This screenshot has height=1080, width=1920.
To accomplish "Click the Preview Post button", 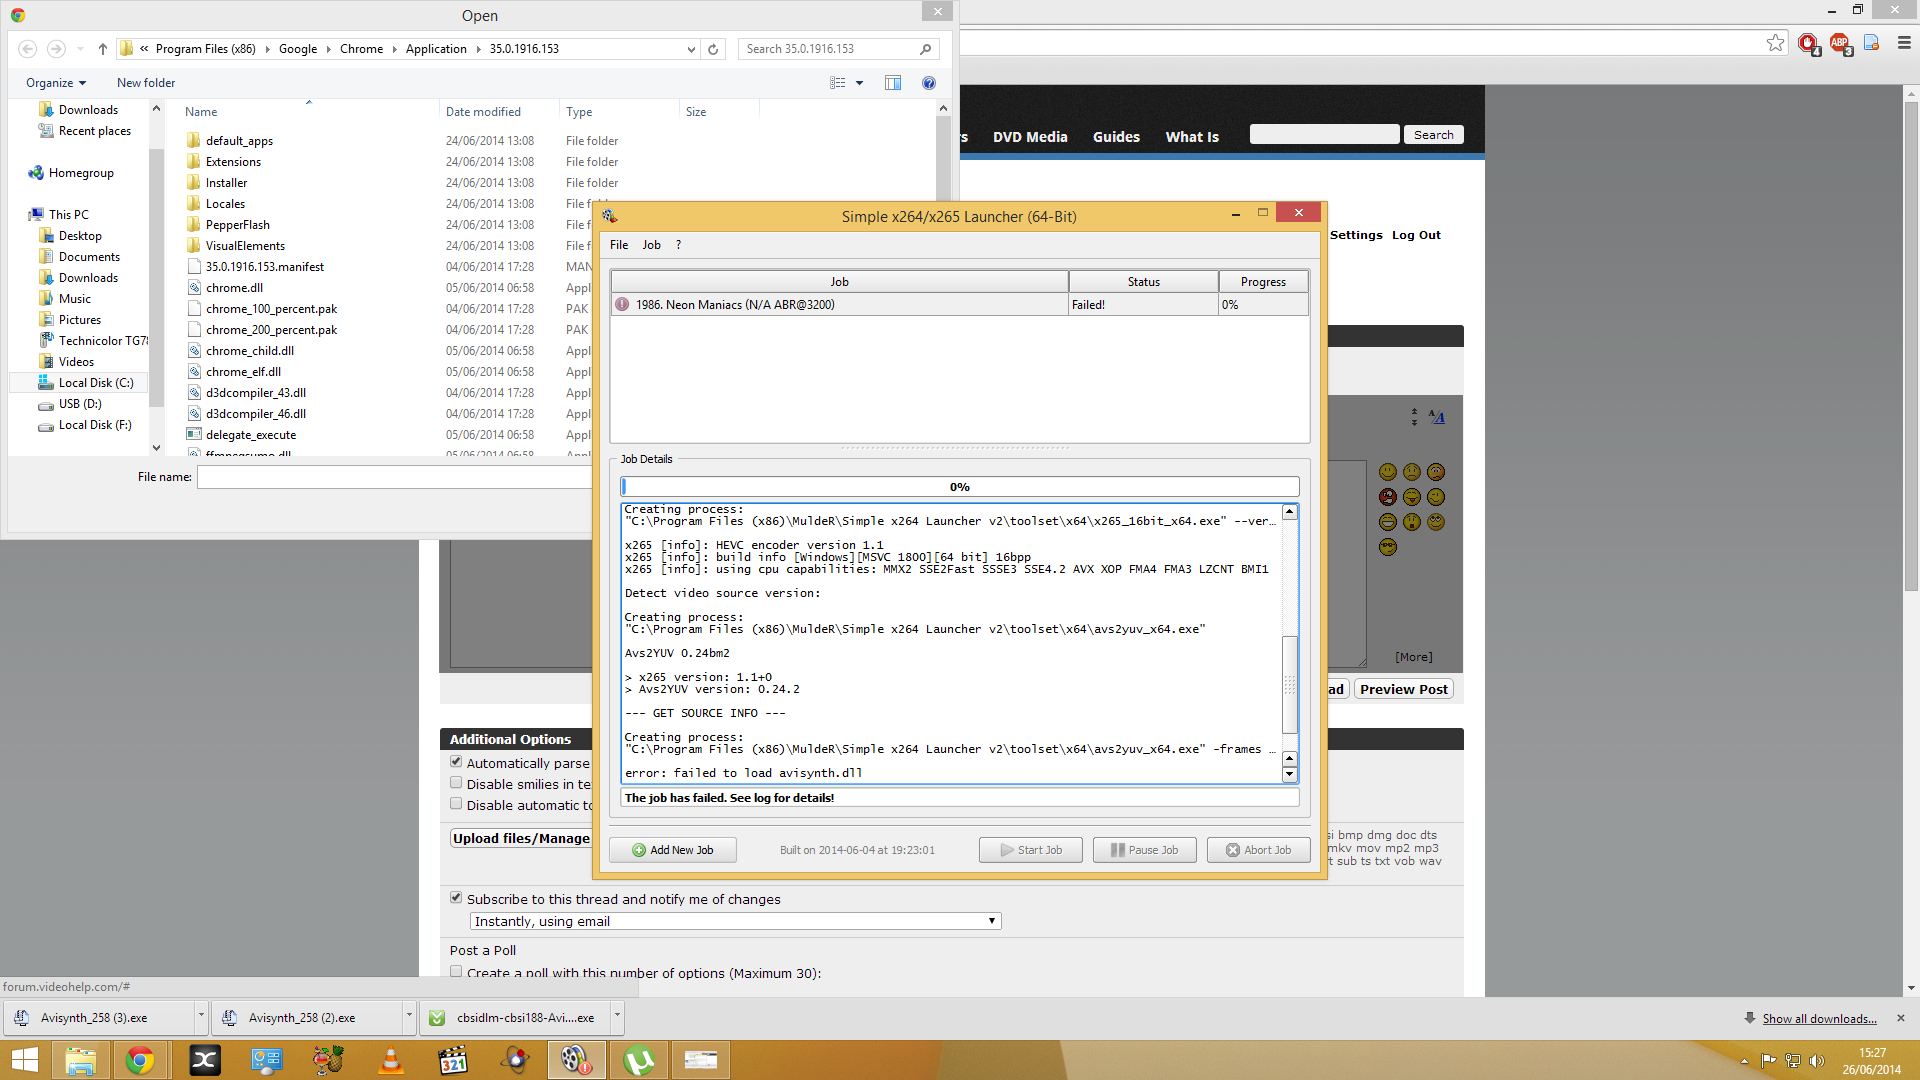I will 1403,689.
